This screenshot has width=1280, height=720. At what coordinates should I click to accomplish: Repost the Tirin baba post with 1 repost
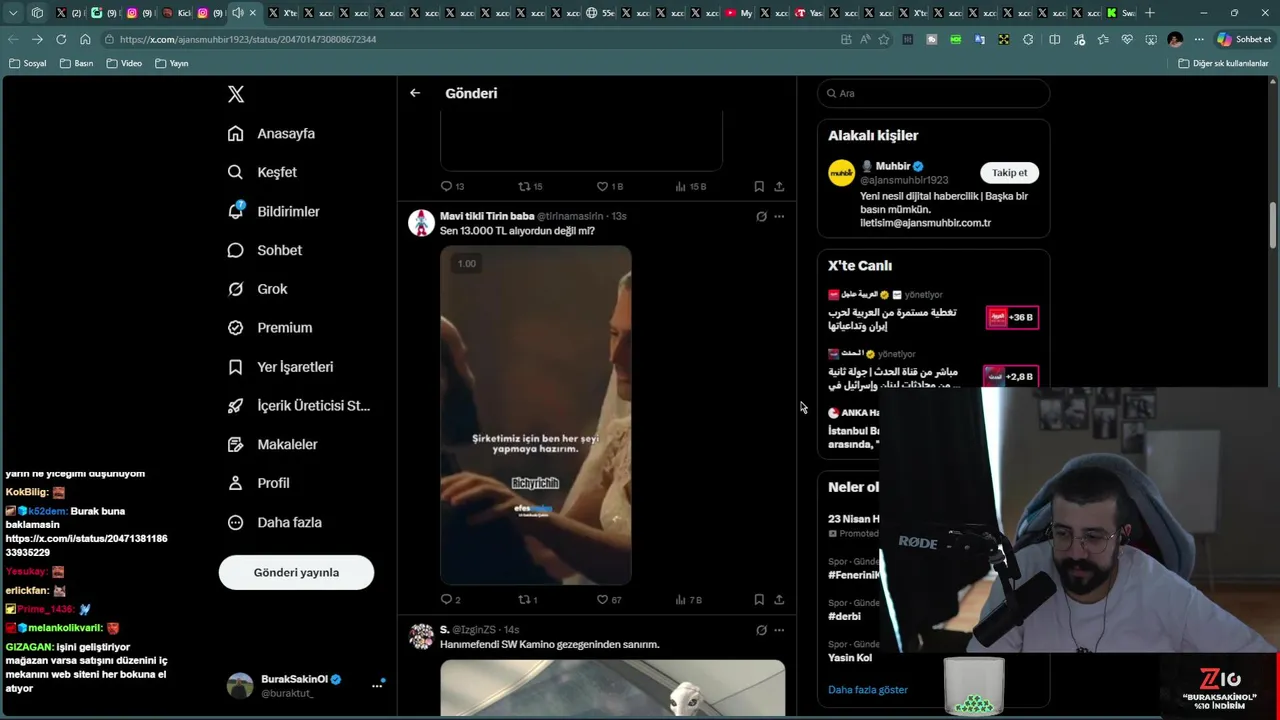(528, 600)
